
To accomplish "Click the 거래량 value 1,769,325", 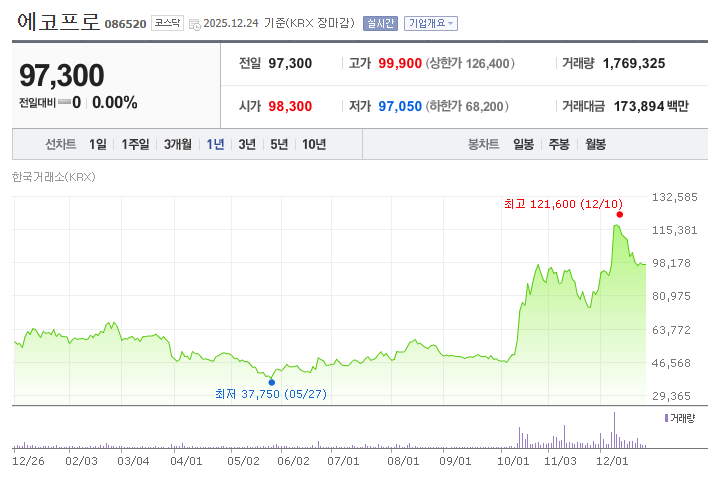I will click(x=634, y=63).
